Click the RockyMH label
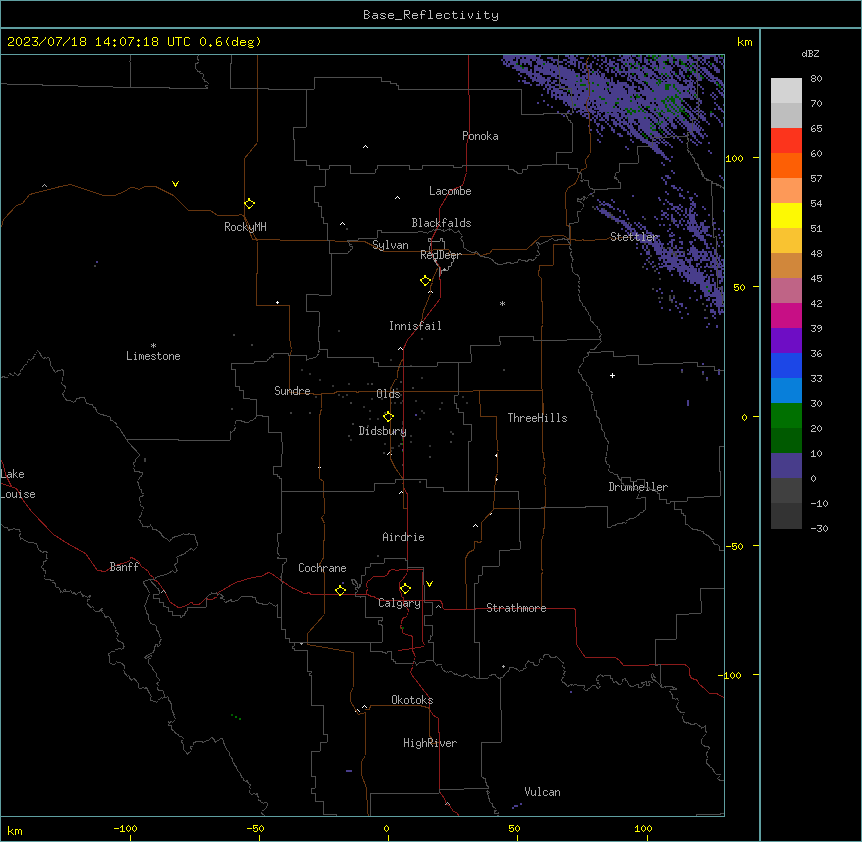 [x=245, y=227]
